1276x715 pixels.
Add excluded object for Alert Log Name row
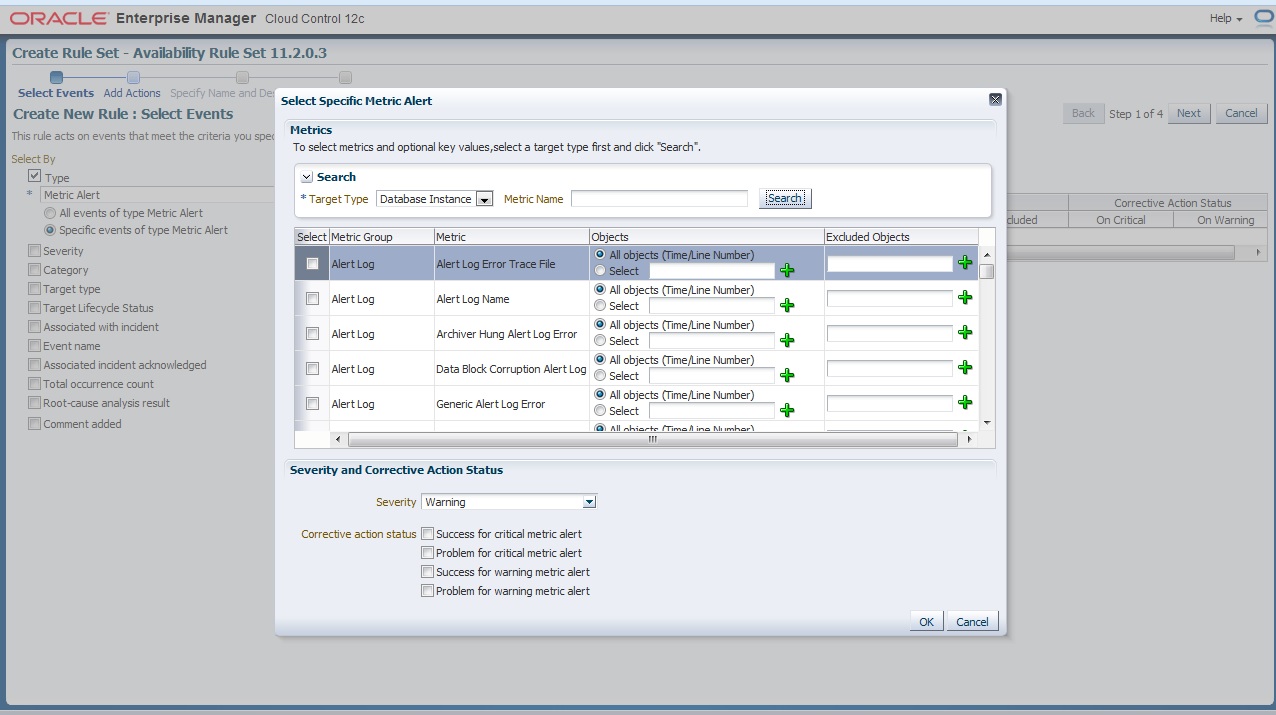(965, 298)
